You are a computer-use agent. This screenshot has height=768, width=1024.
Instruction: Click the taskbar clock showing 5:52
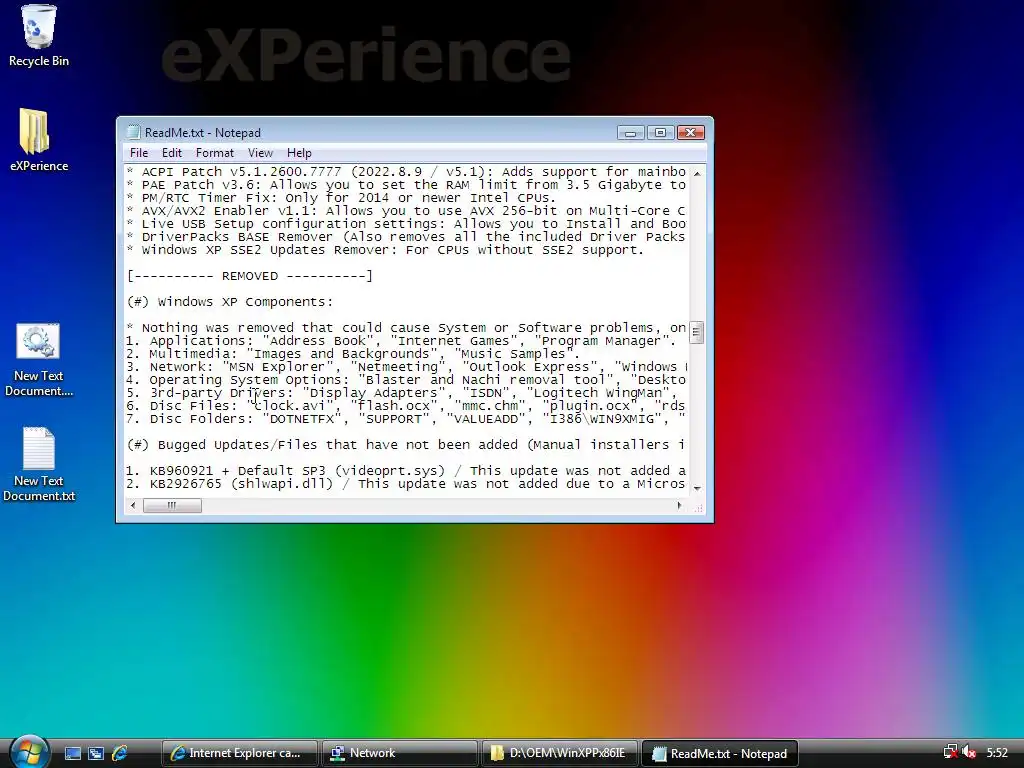[997, 753]
